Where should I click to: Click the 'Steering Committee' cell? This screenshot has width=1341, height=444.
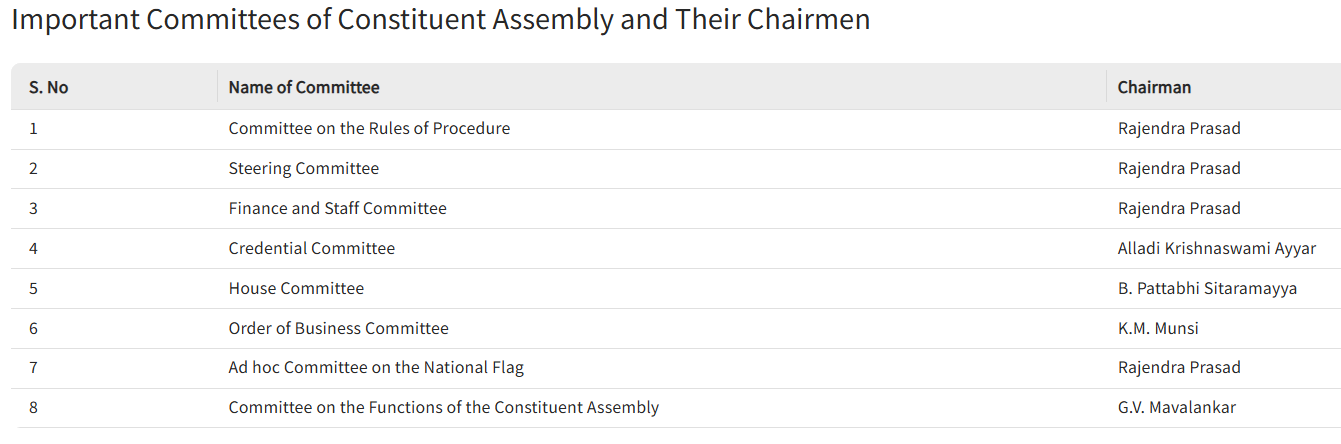pos(304,168)
